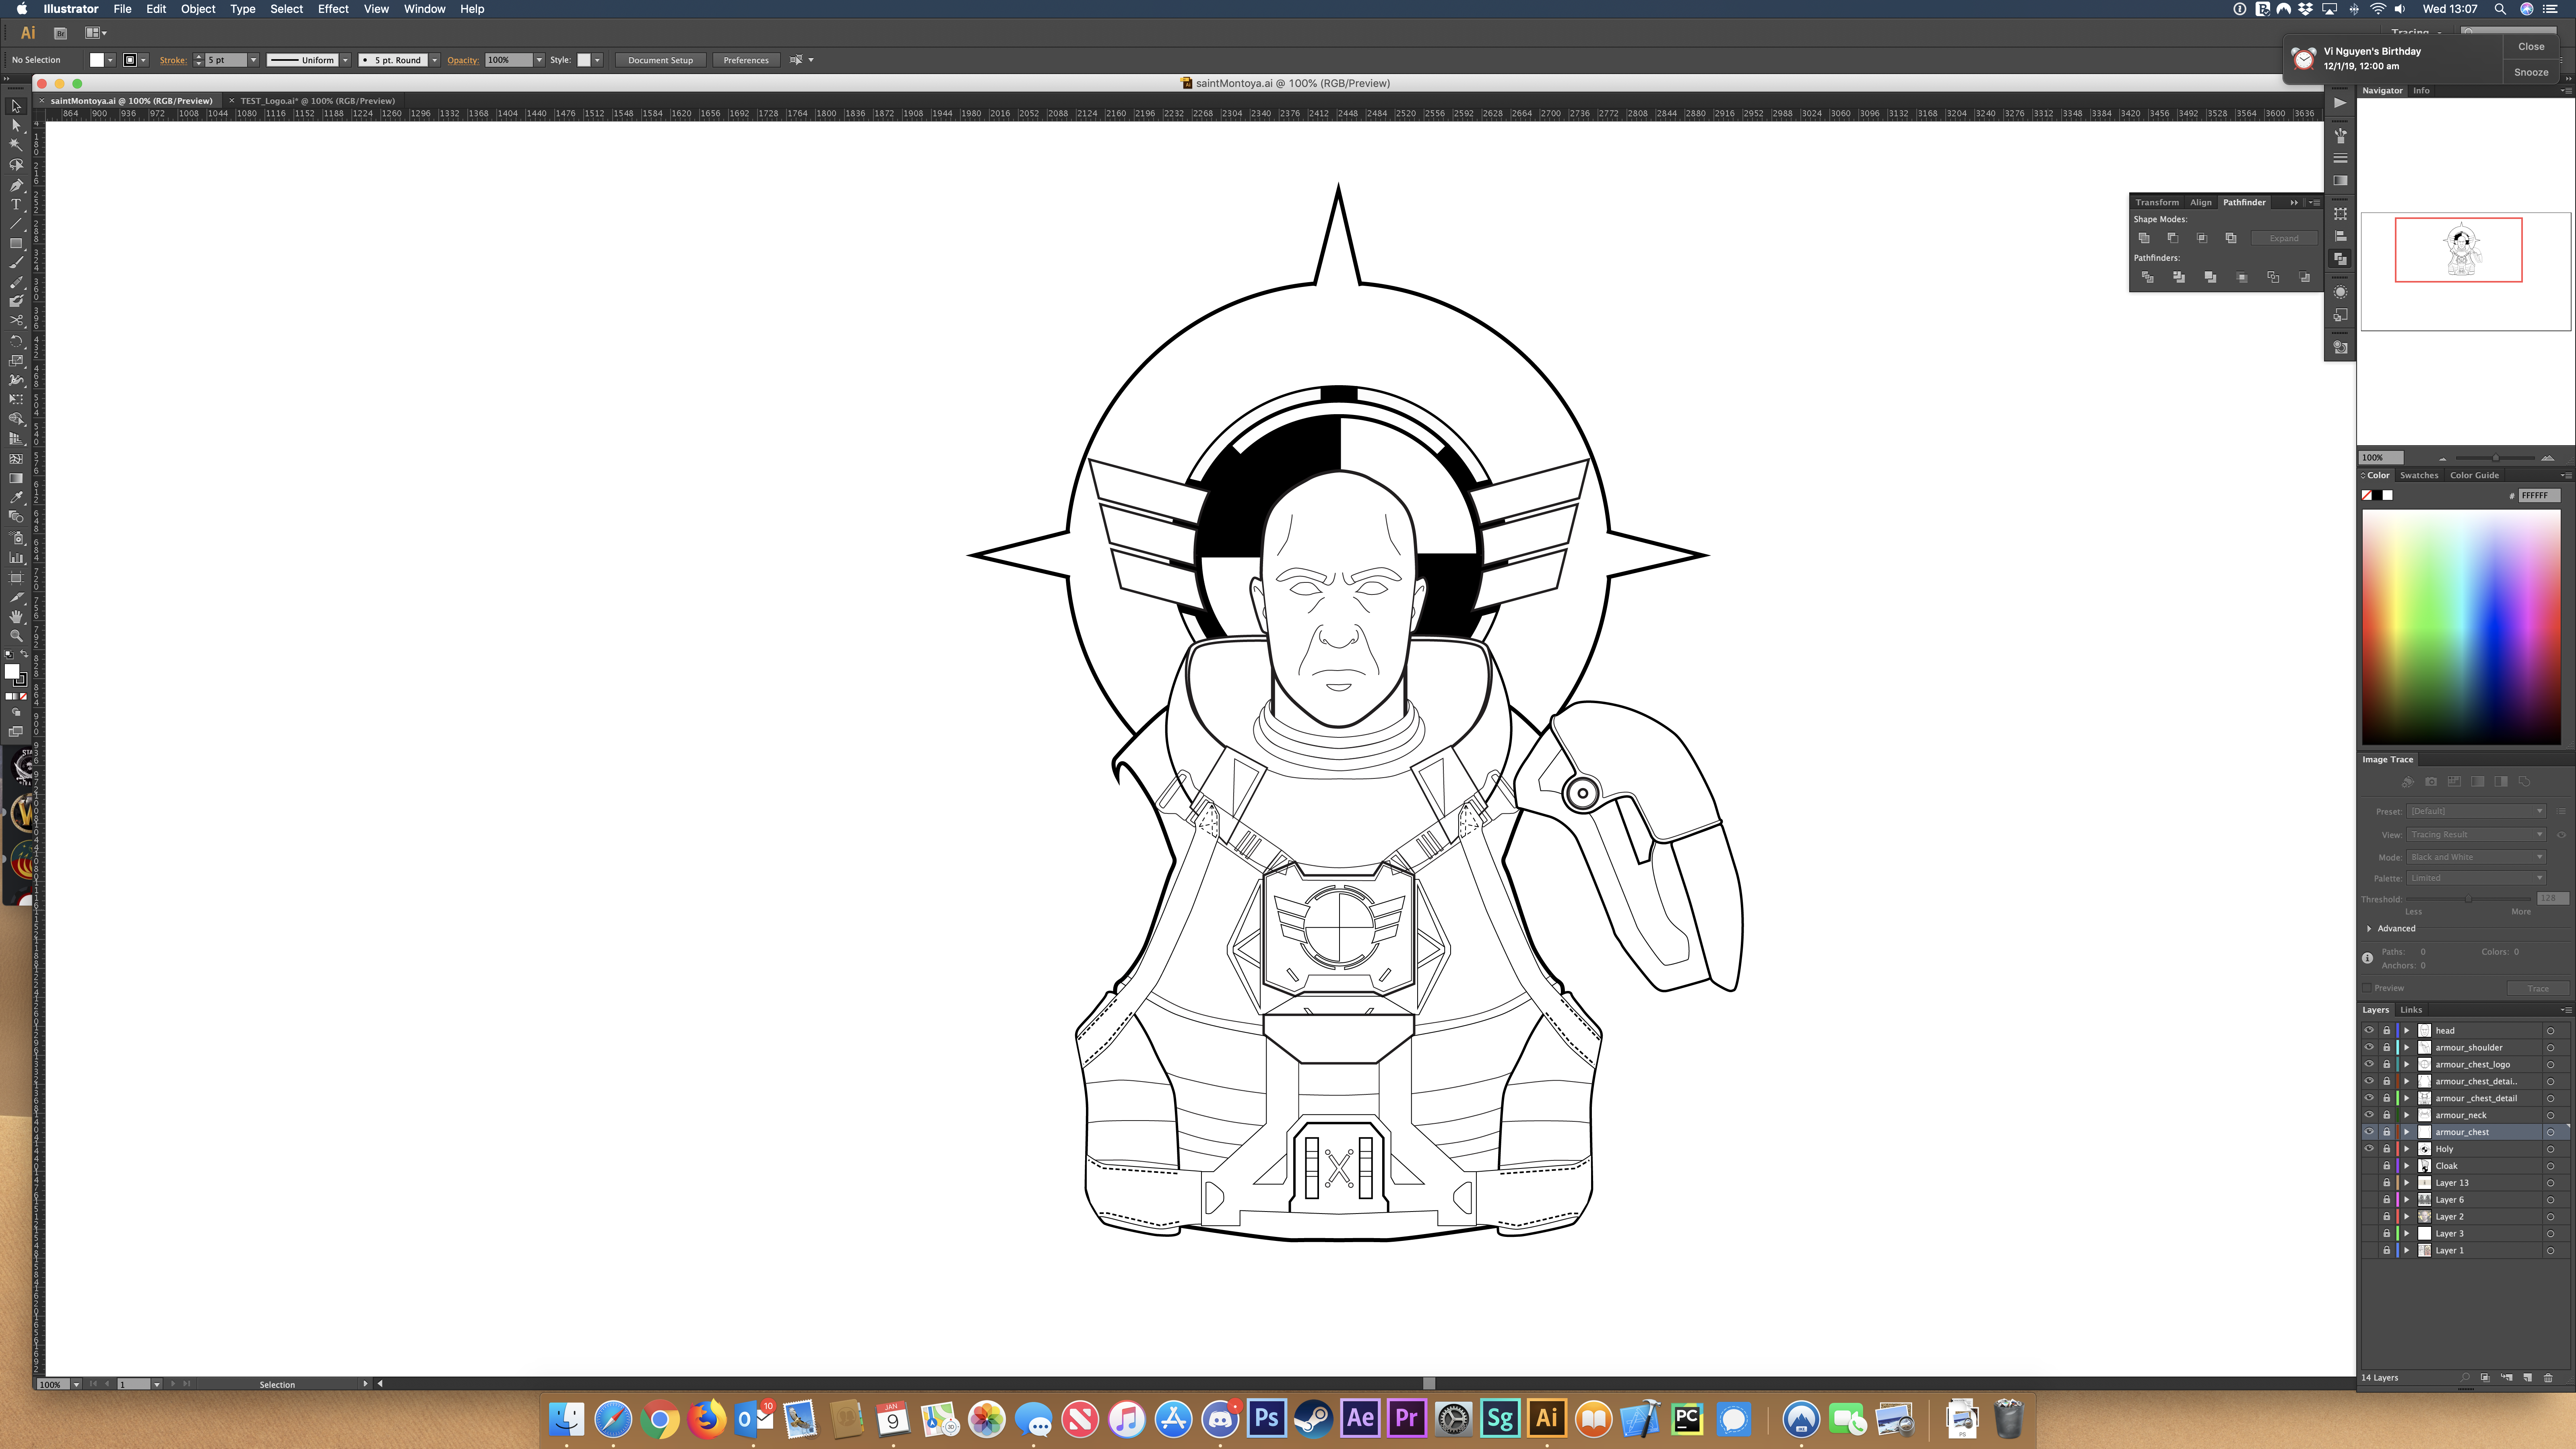Unlock the armour_neck layer
The height and width of the screenshot is (1449, 2576).
click(x=2386, y=1115)
